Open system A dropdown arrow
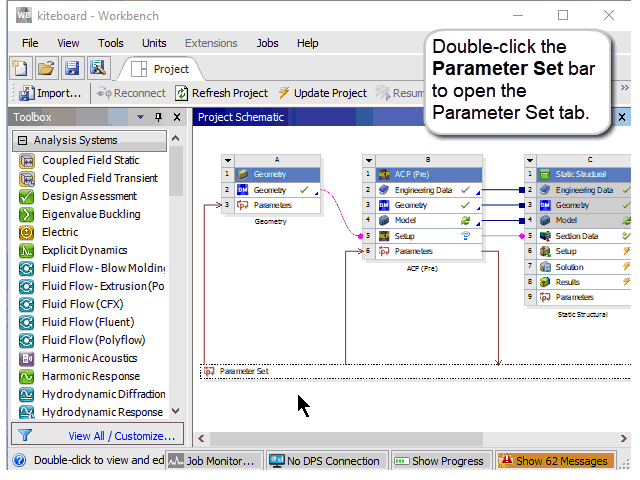The image size is (640, 480). click(228, 160)
